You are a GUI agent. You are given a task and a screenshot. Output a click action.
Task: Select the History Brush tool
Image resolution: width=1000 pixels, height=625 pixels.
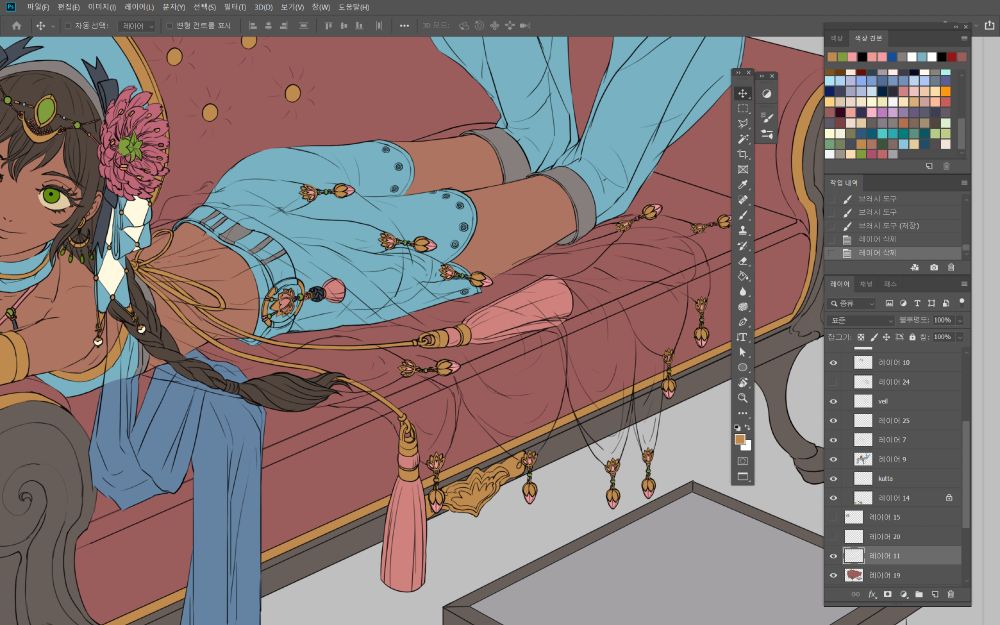tap(742, 246)
